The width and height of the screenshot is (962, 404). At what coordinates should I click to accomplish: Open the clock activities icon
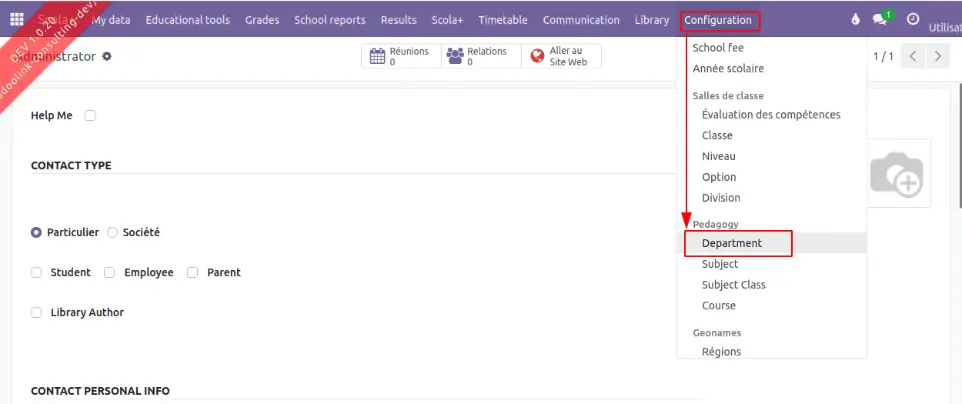(912, 20)
